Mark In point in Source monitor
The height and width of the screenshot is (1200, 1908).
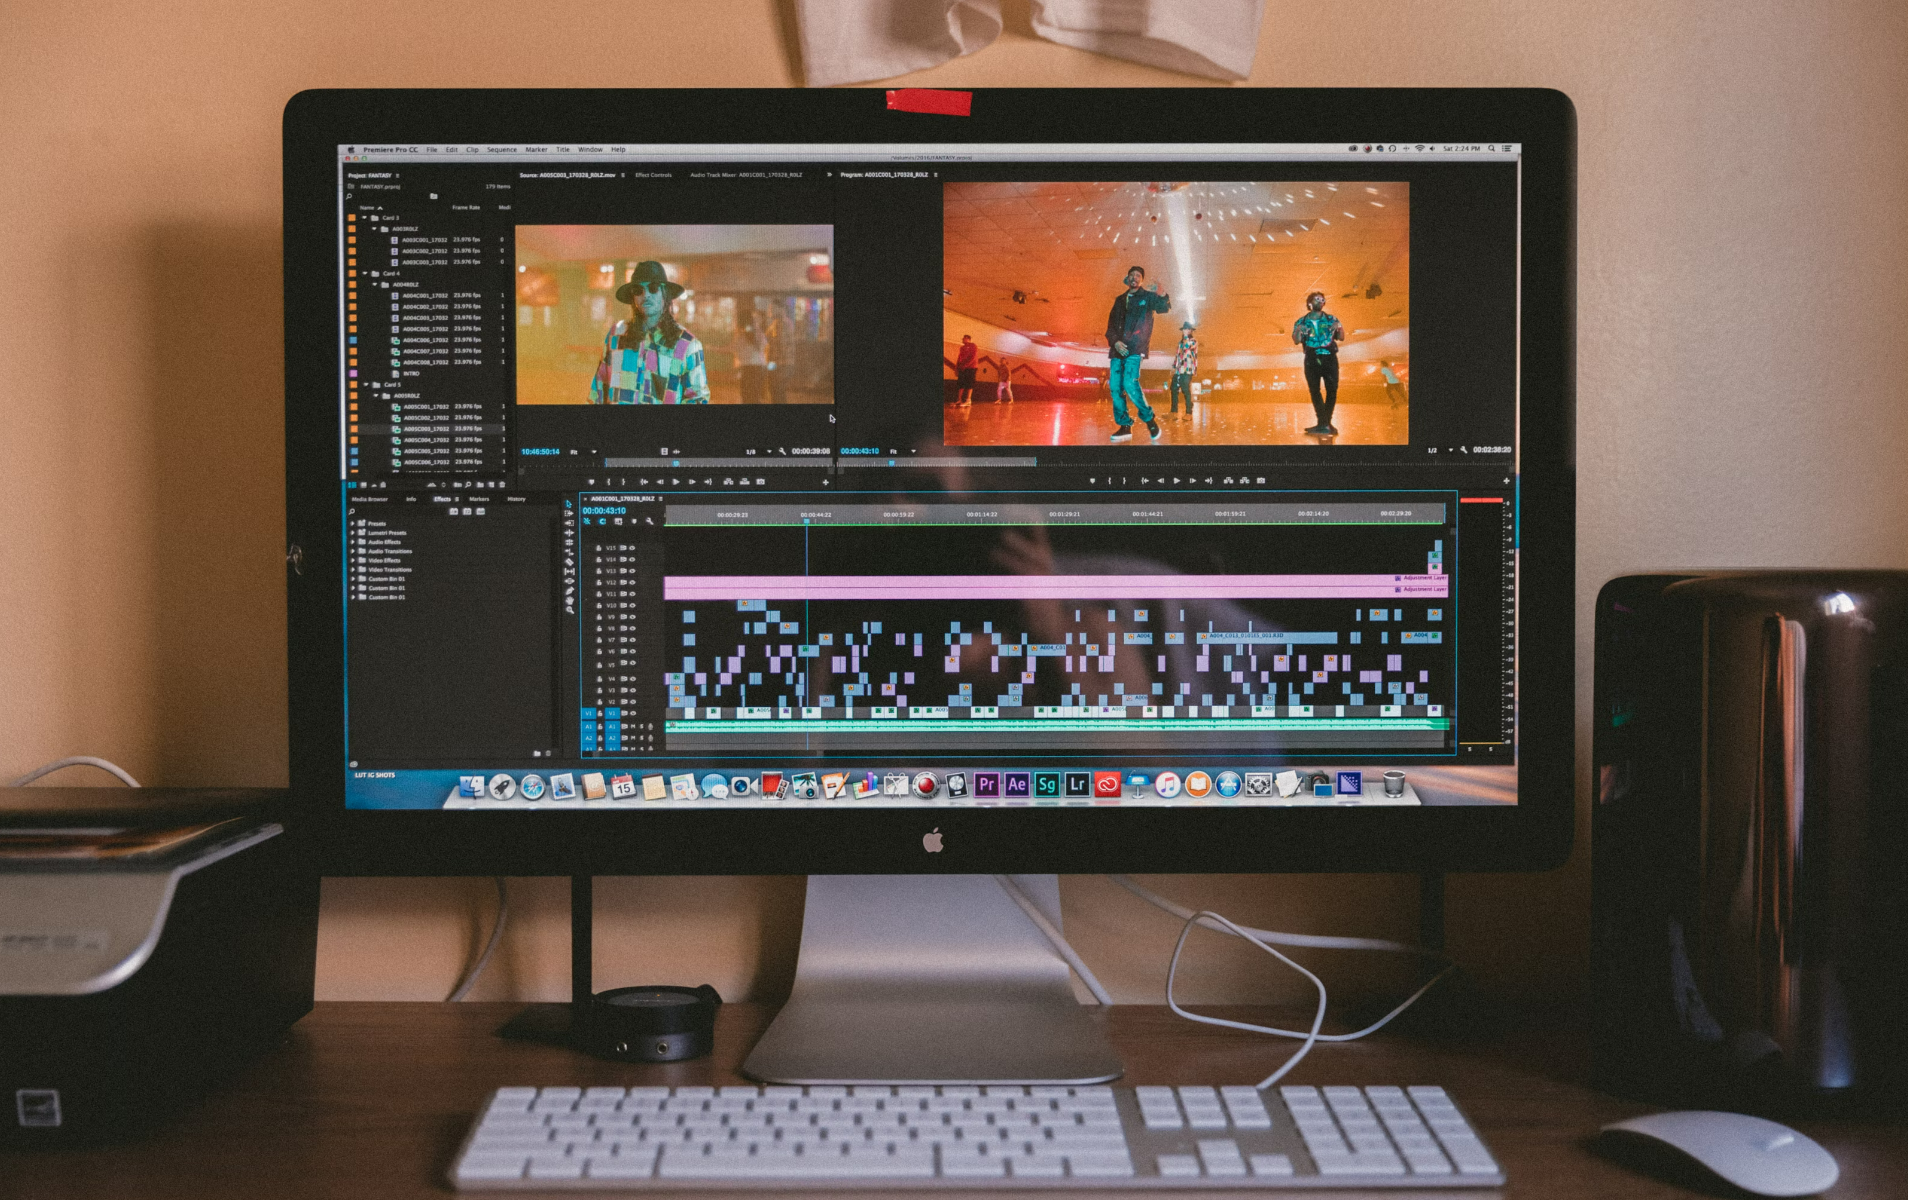(x=608, y=482)
